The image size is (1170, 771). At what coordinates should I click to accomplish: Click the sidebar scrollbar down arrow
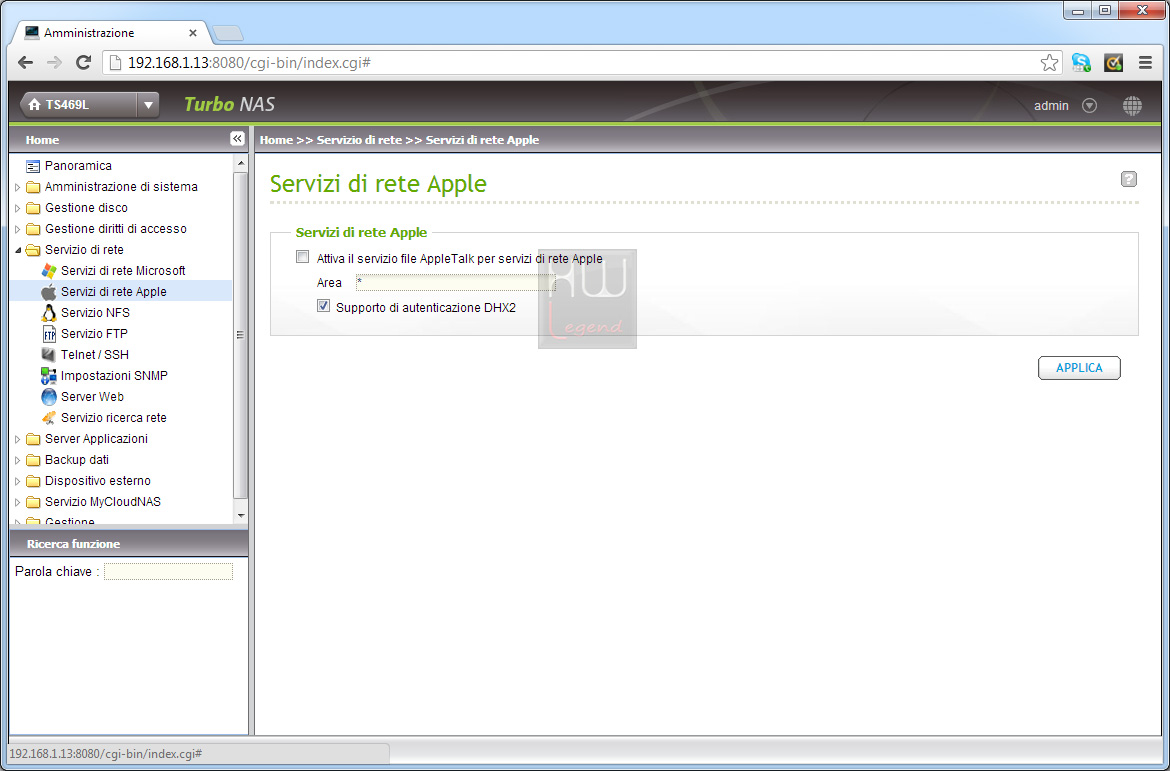coord(240,515)
